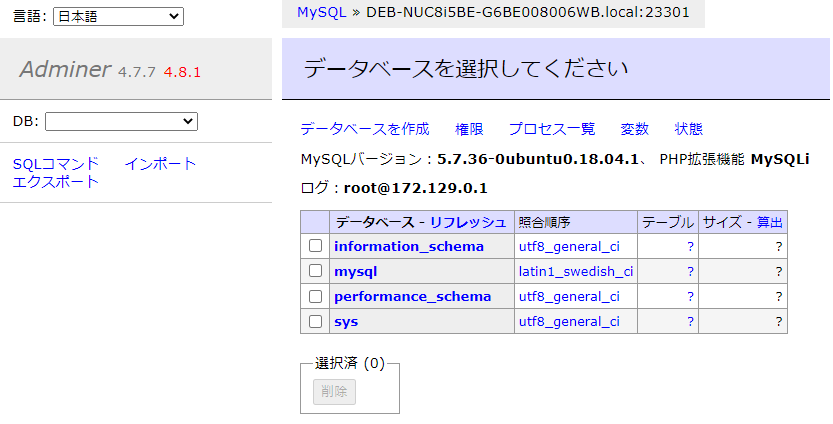Click the リフレッシュ link in table header
Viewport: 833px width, 424px height.
pyautogui.click(x=468, y=222)
